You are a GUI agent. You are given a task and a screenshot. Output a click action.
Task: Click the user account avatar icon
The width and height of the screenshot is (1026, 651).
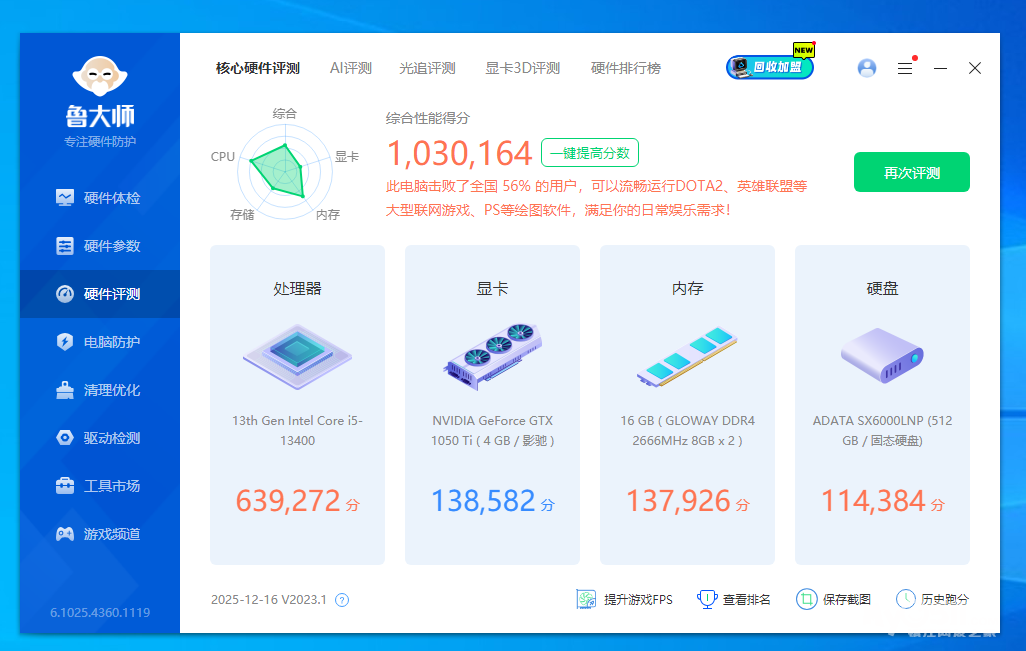tap(867, 68)
